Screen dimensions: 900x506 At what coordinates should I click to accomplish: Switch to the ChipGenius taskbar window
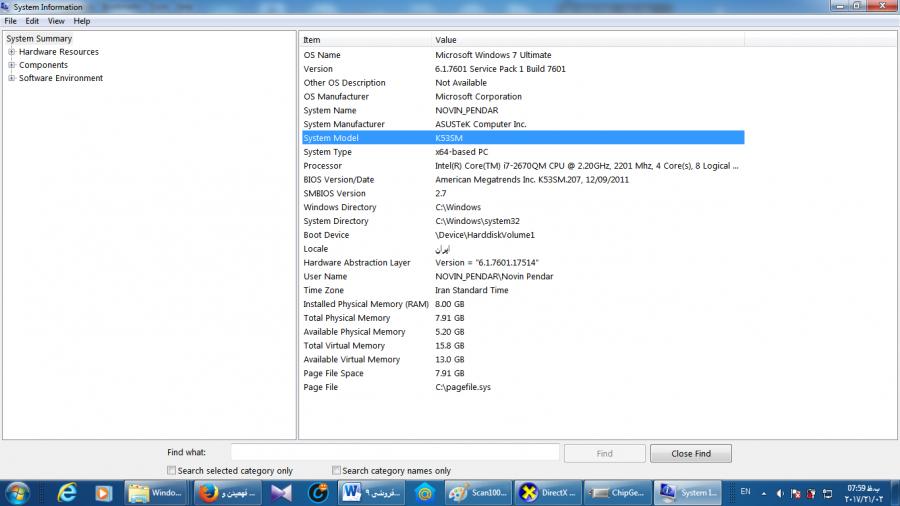click(618, 493)
